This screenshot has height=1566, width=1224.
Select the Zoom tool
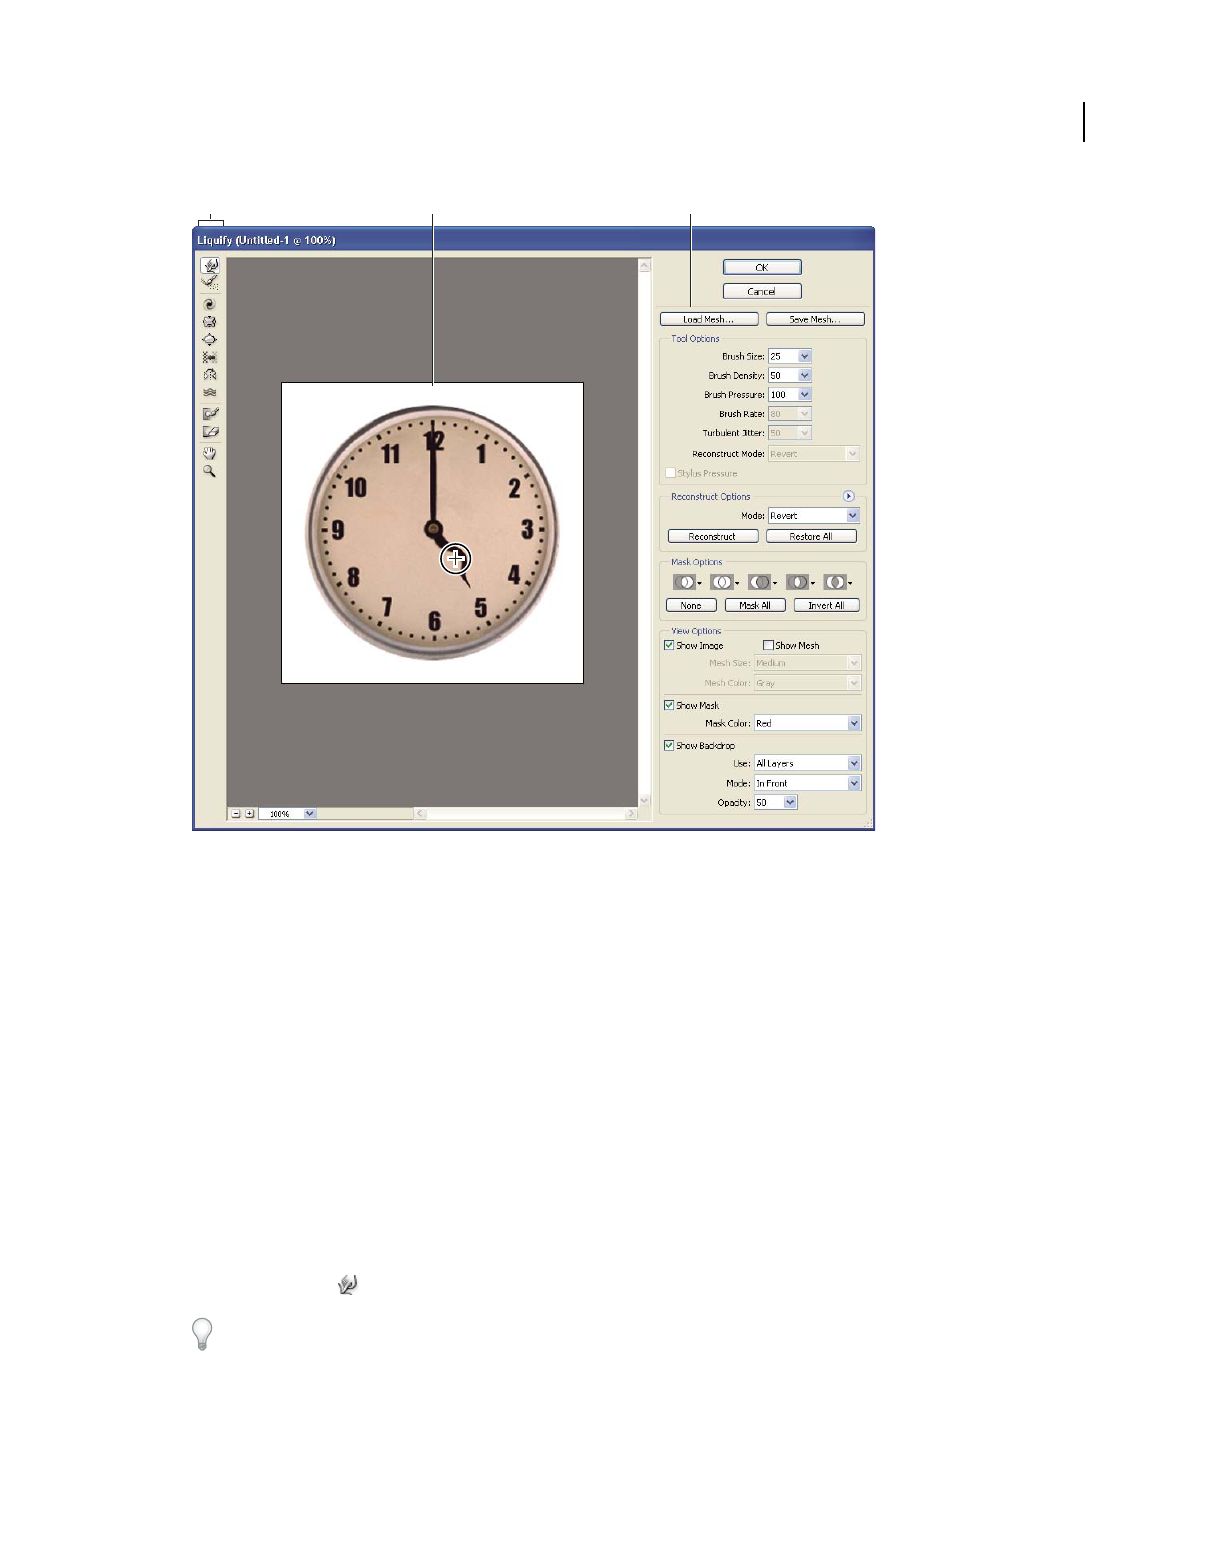click(210, 471)
